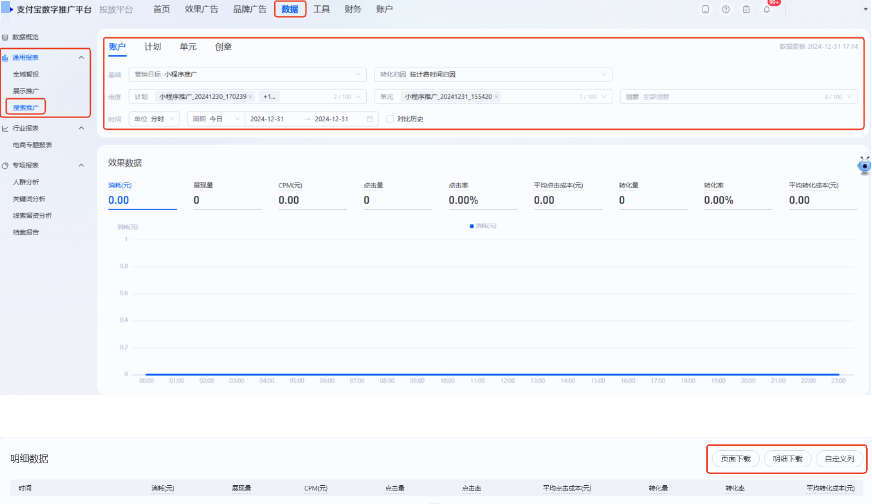Open the 单元 multi-select dropdown arrow
Viewport: 872px width, 504px height.
click(604, 97)
